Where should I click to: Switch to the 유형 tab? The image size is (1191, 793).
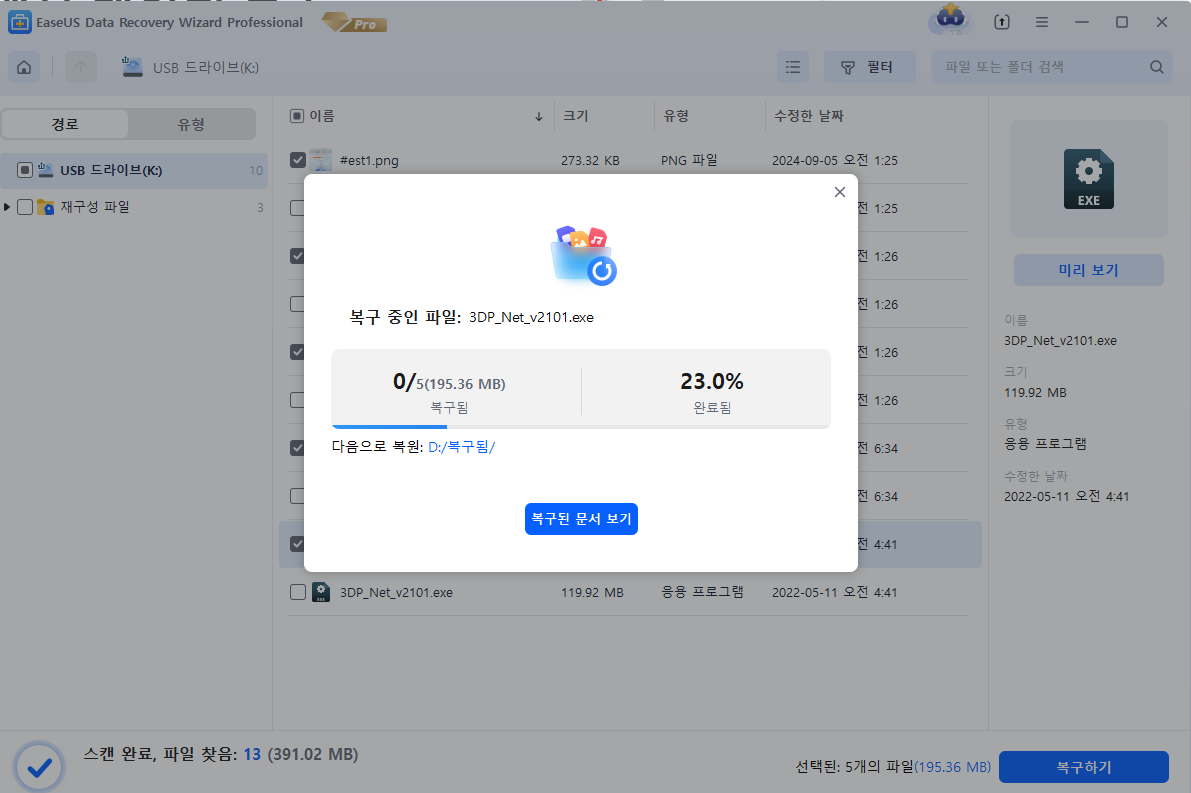point(191,124)
